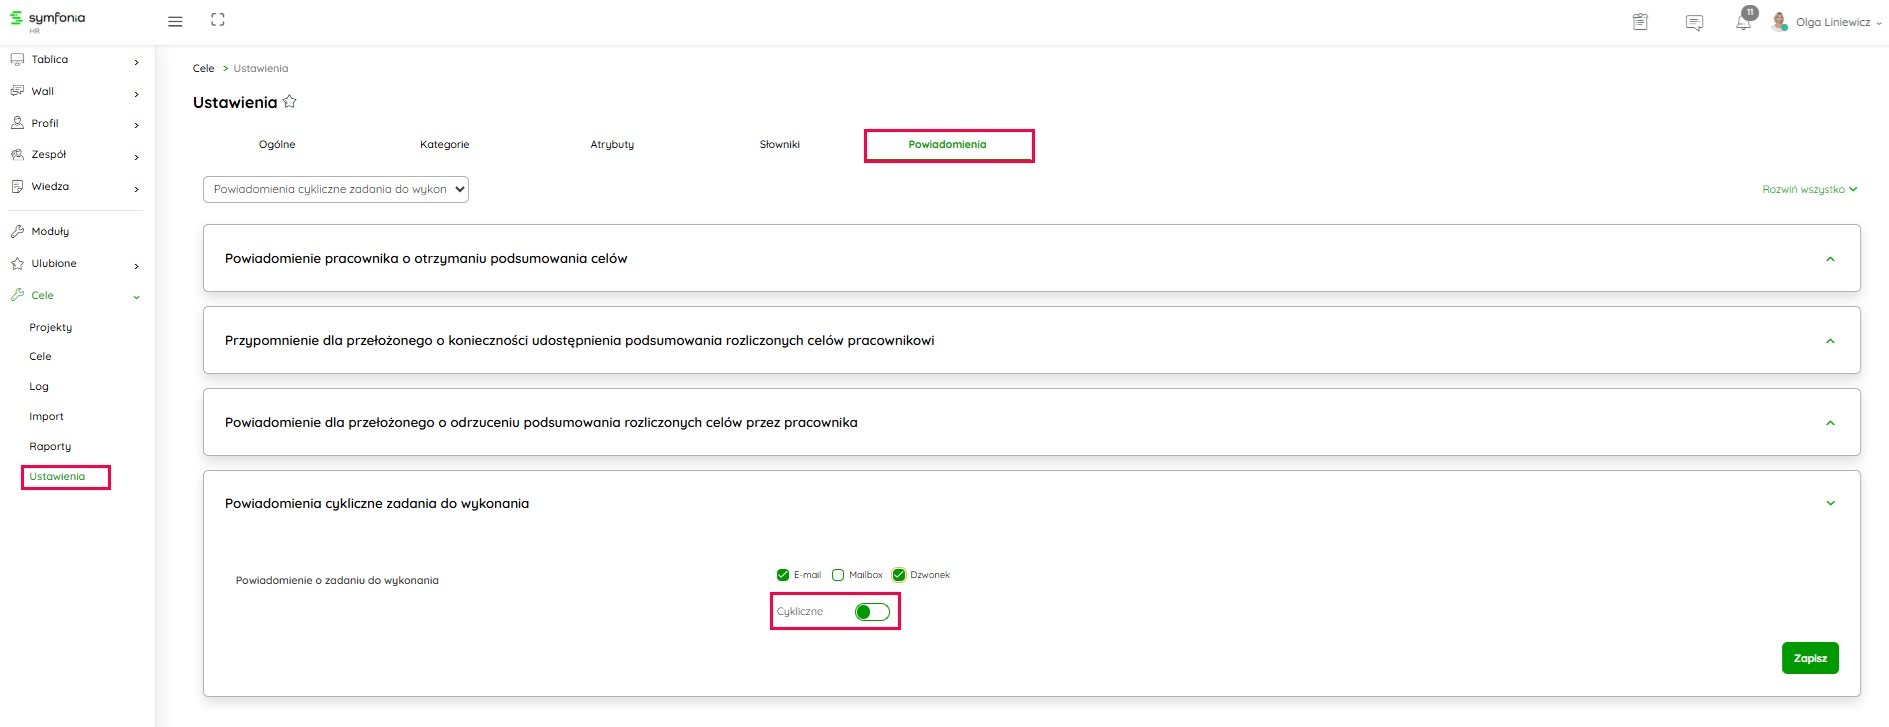Viewport: 1889px width, 727px height.
Task: Open the notification type filter dropdown
Action: pyautogui.click(x=336, y=189)
